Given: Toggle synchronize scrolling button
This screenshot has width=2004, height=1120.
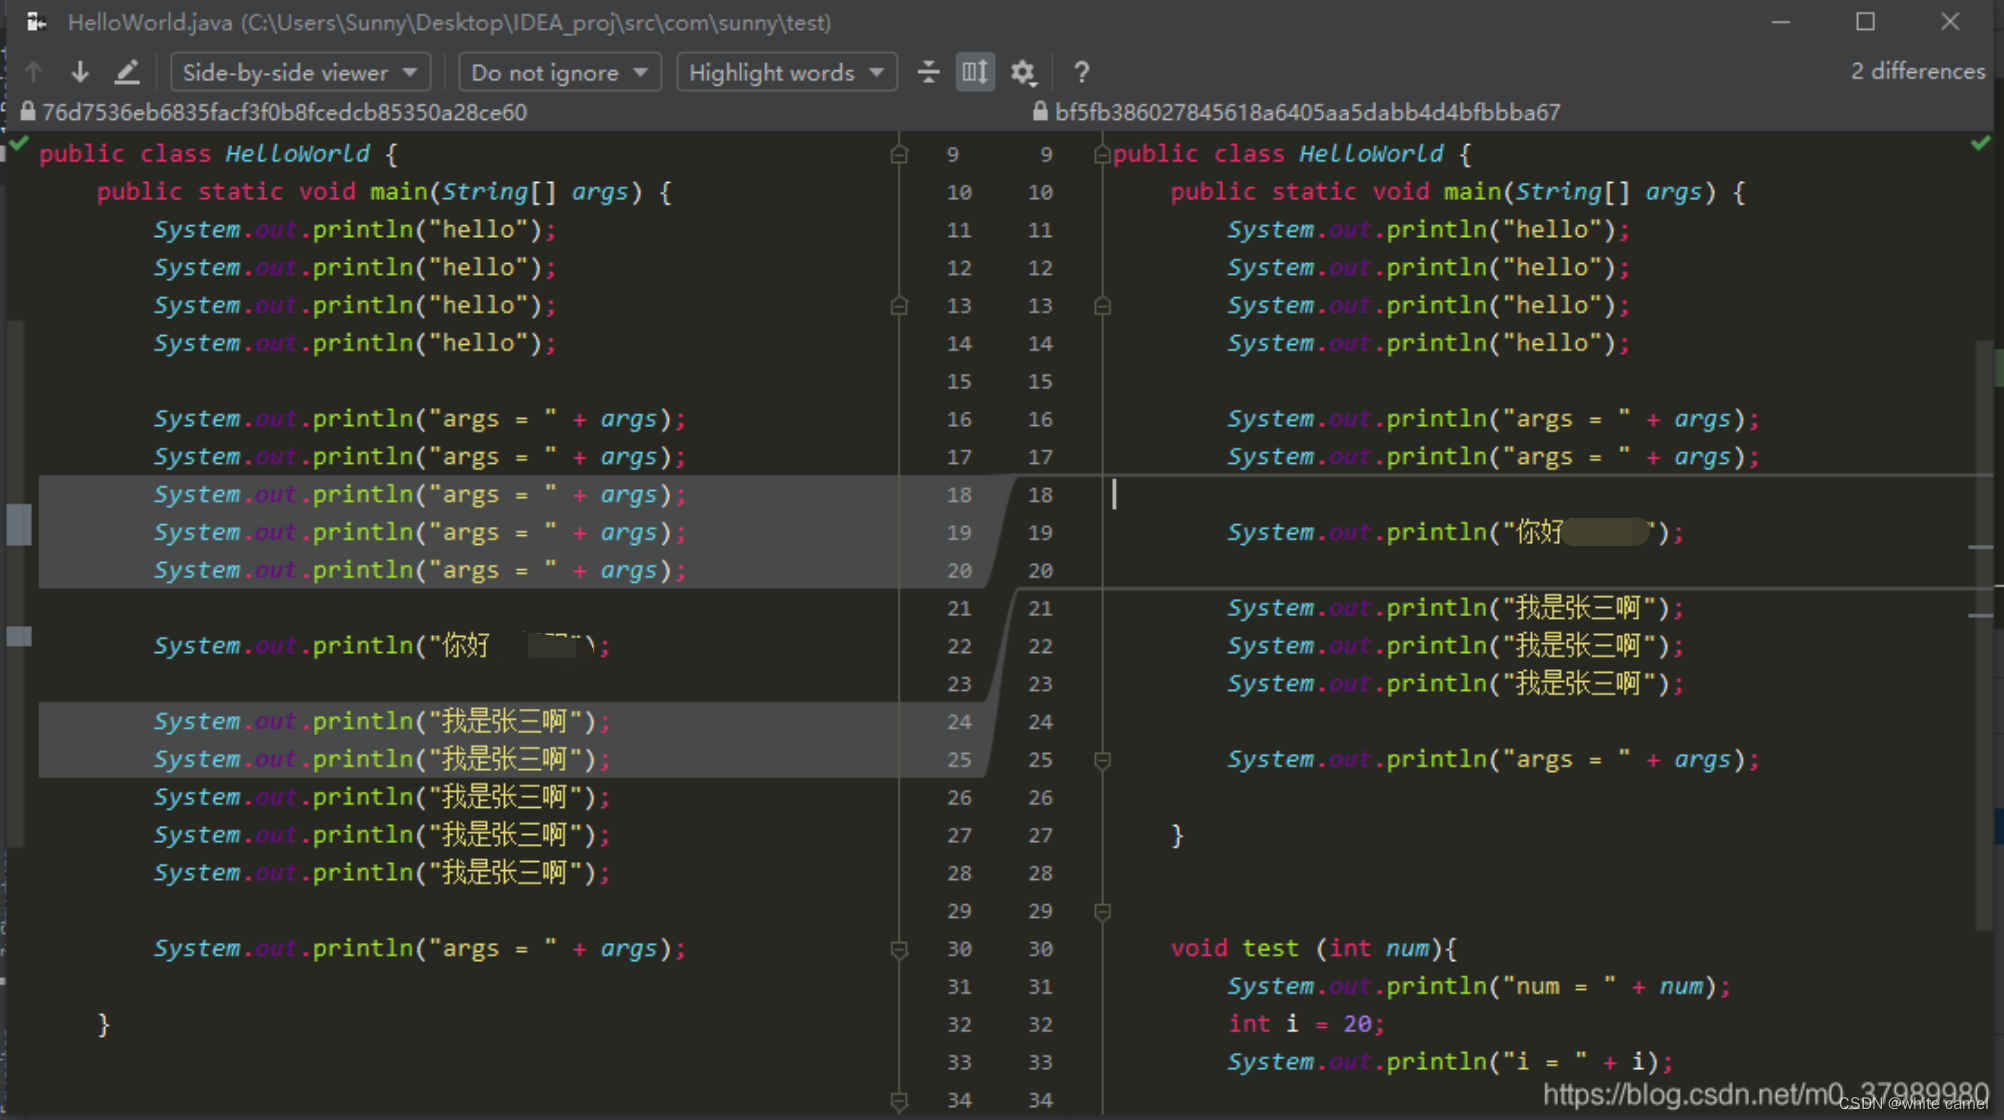Looking at the screenshot, I should (x=975, y=72).
